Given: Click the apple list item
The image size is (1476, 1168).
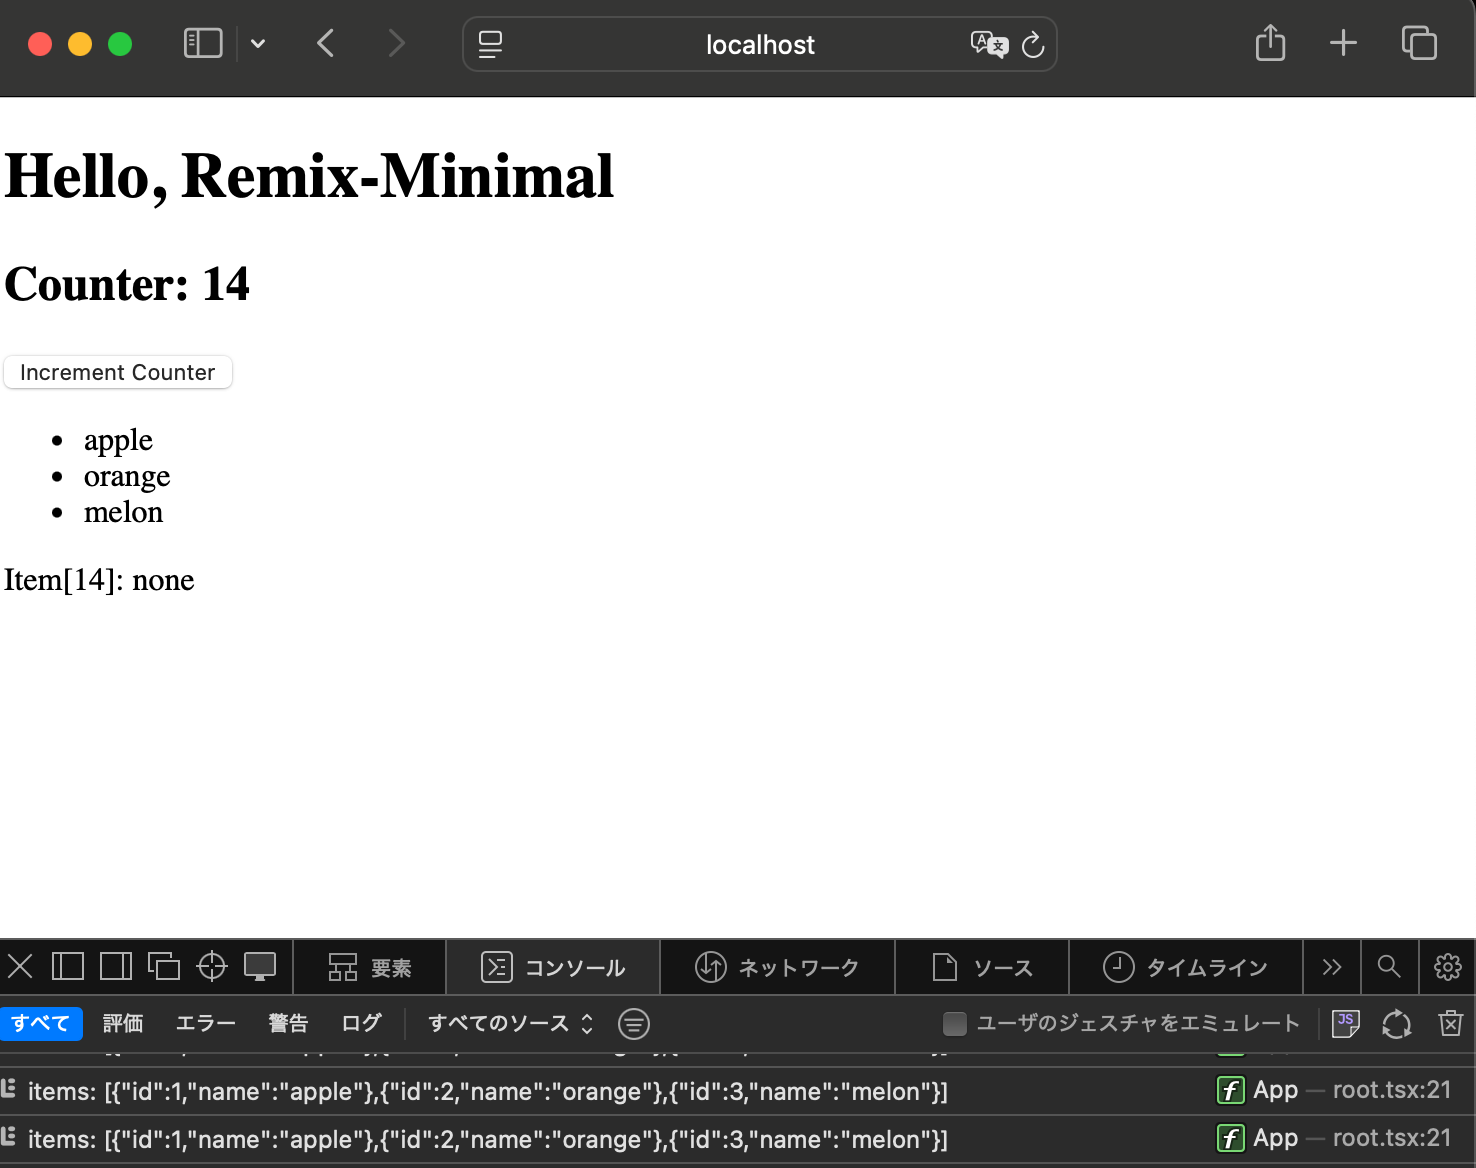Looking at the screenshot, I should click(x=118, y=440).
